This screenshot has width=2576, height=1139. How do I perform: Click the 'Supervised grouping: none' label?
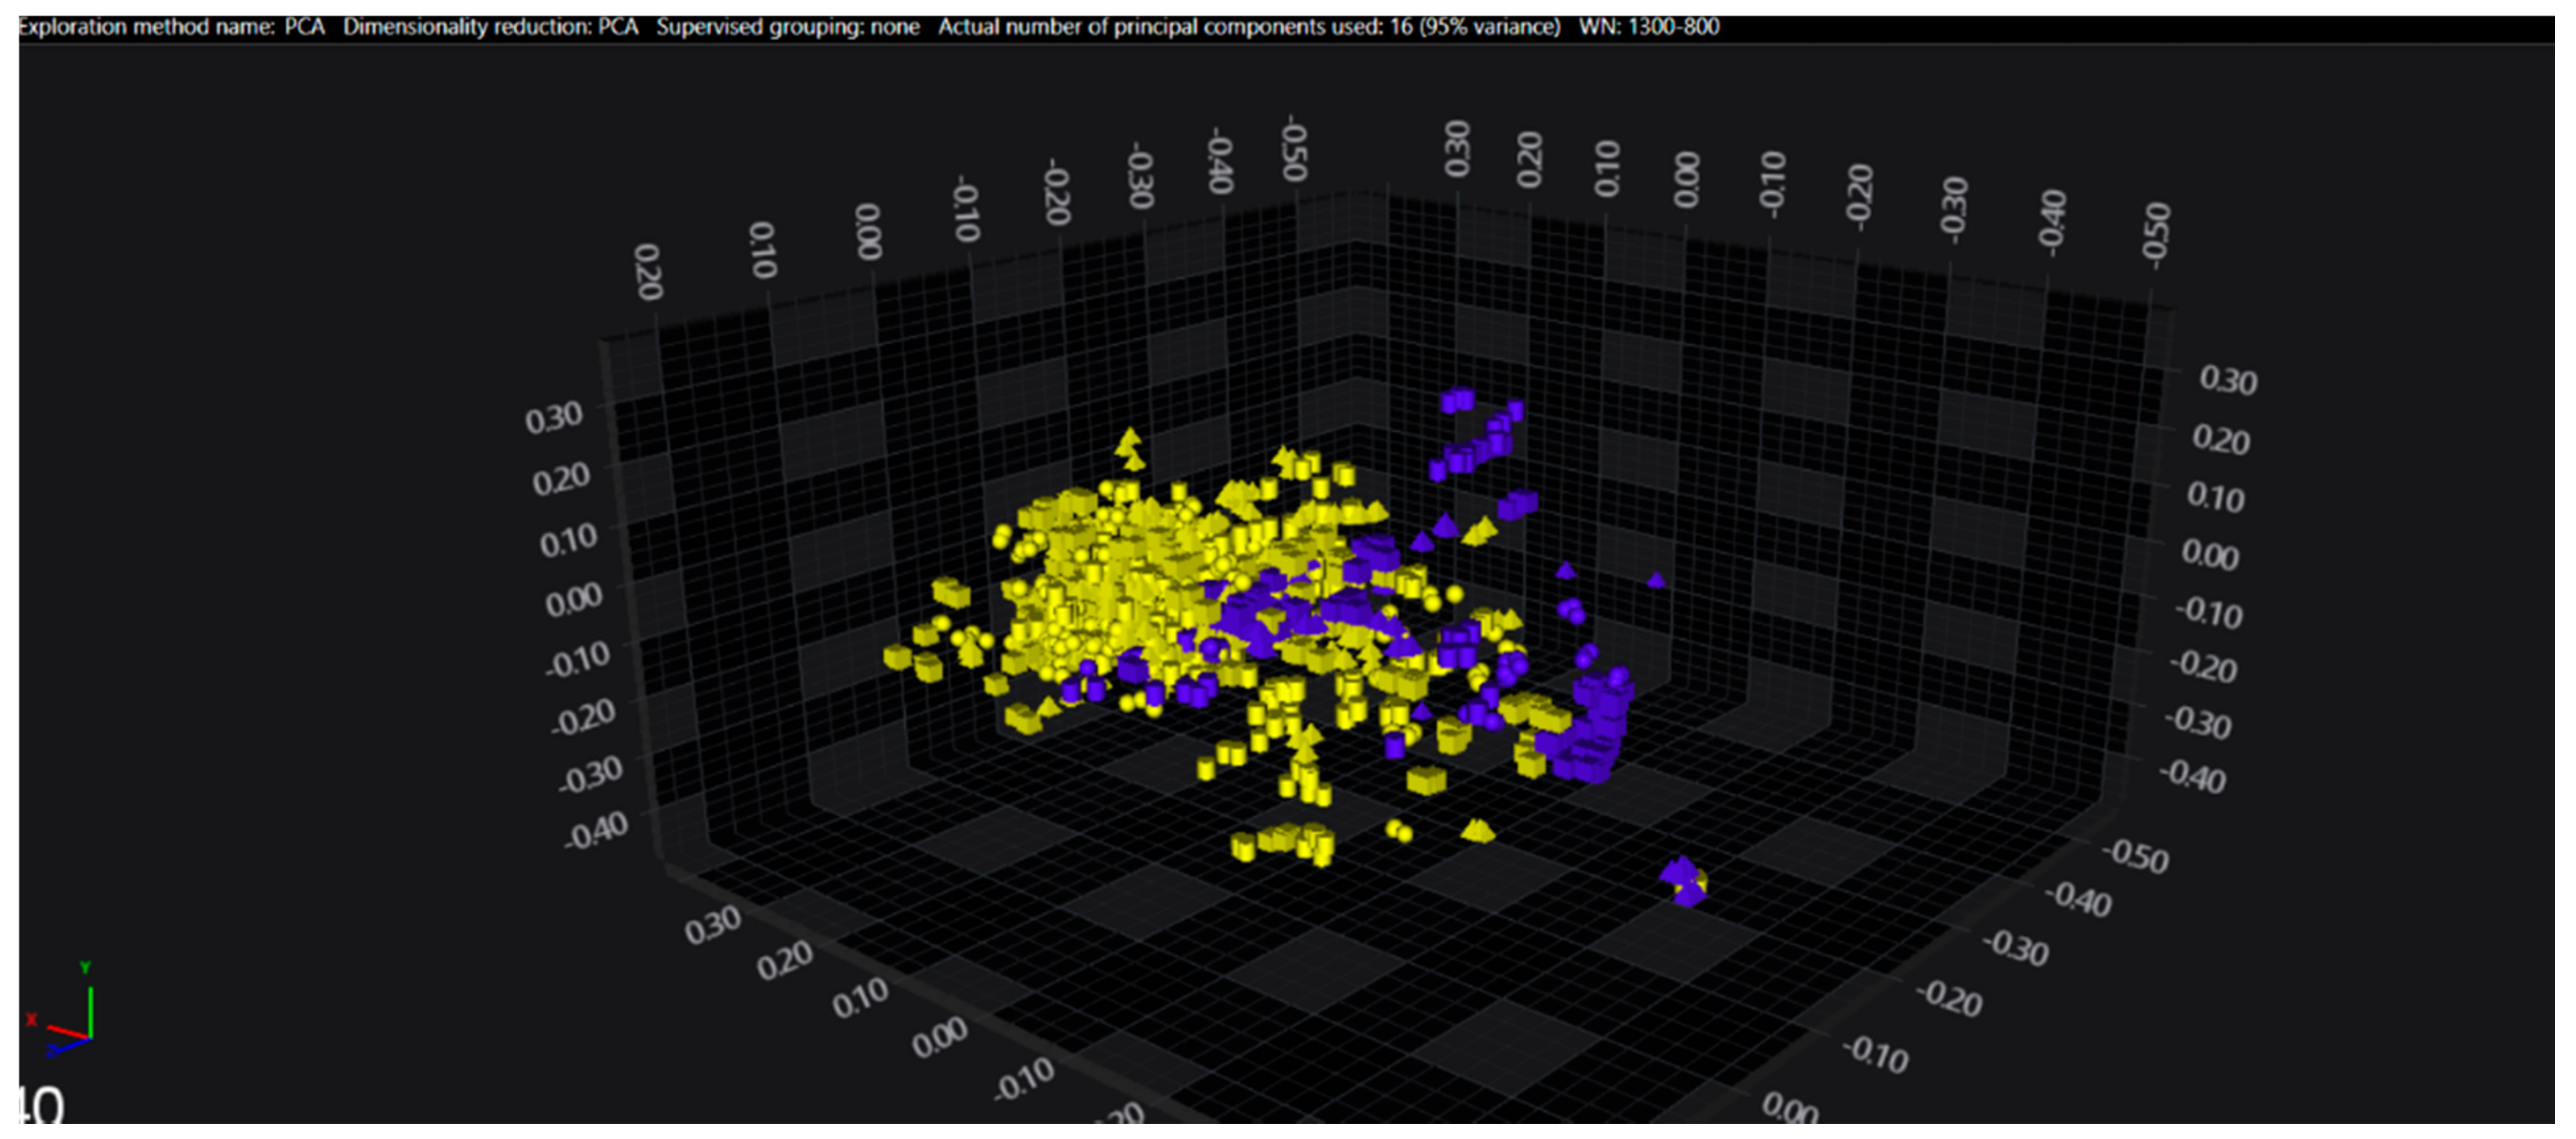pyautogui.click(x=787, y=27)
